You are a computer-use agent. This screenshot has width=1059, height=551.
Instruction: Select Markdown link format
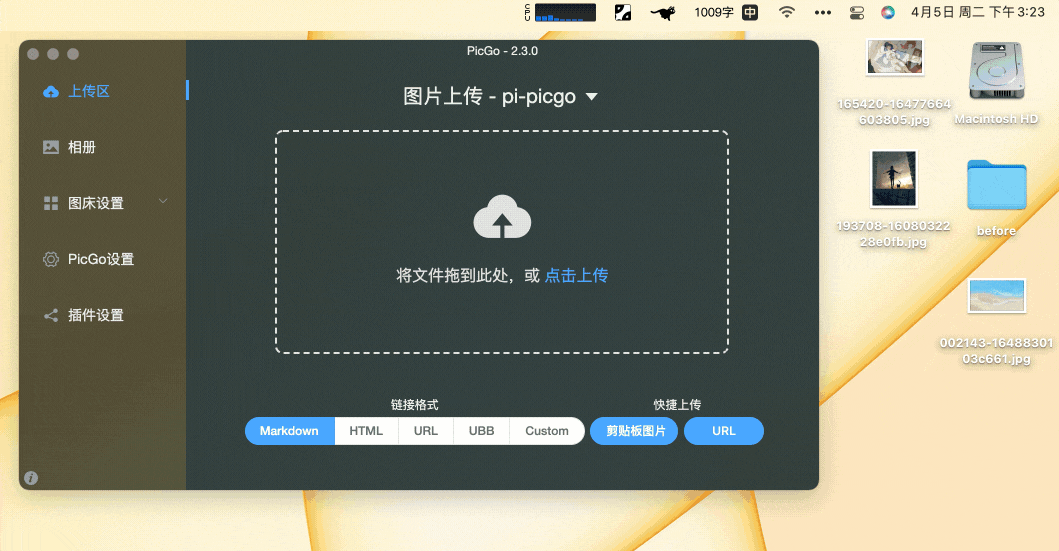click(290, 431)
